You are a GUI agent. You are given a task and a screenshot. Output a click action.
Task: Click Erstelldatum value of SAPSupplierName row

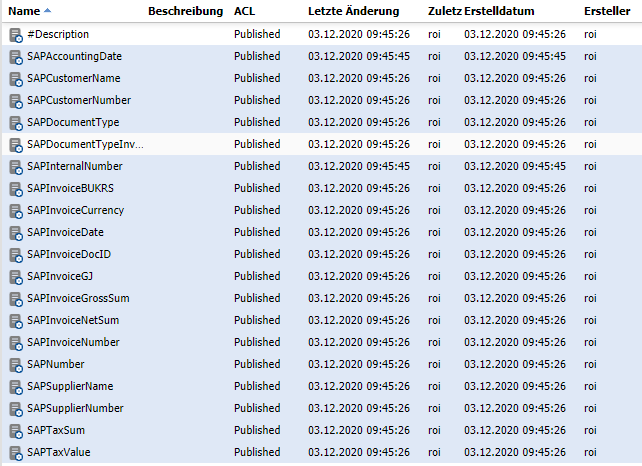click(515, 387)
